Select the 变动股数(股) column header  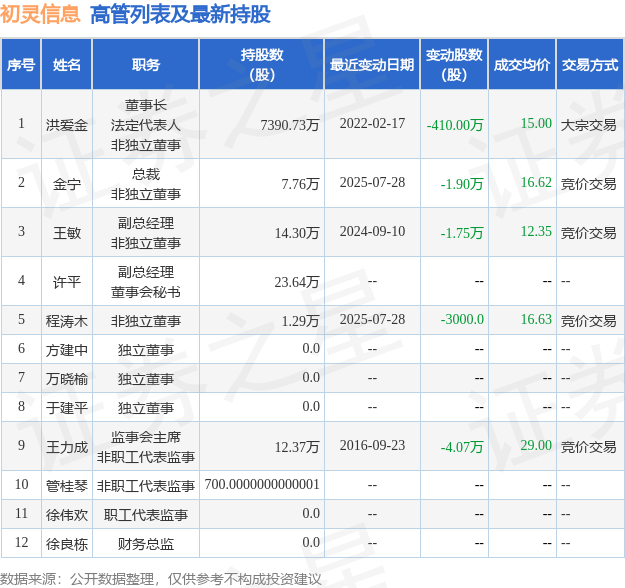[x=454, y=65]
